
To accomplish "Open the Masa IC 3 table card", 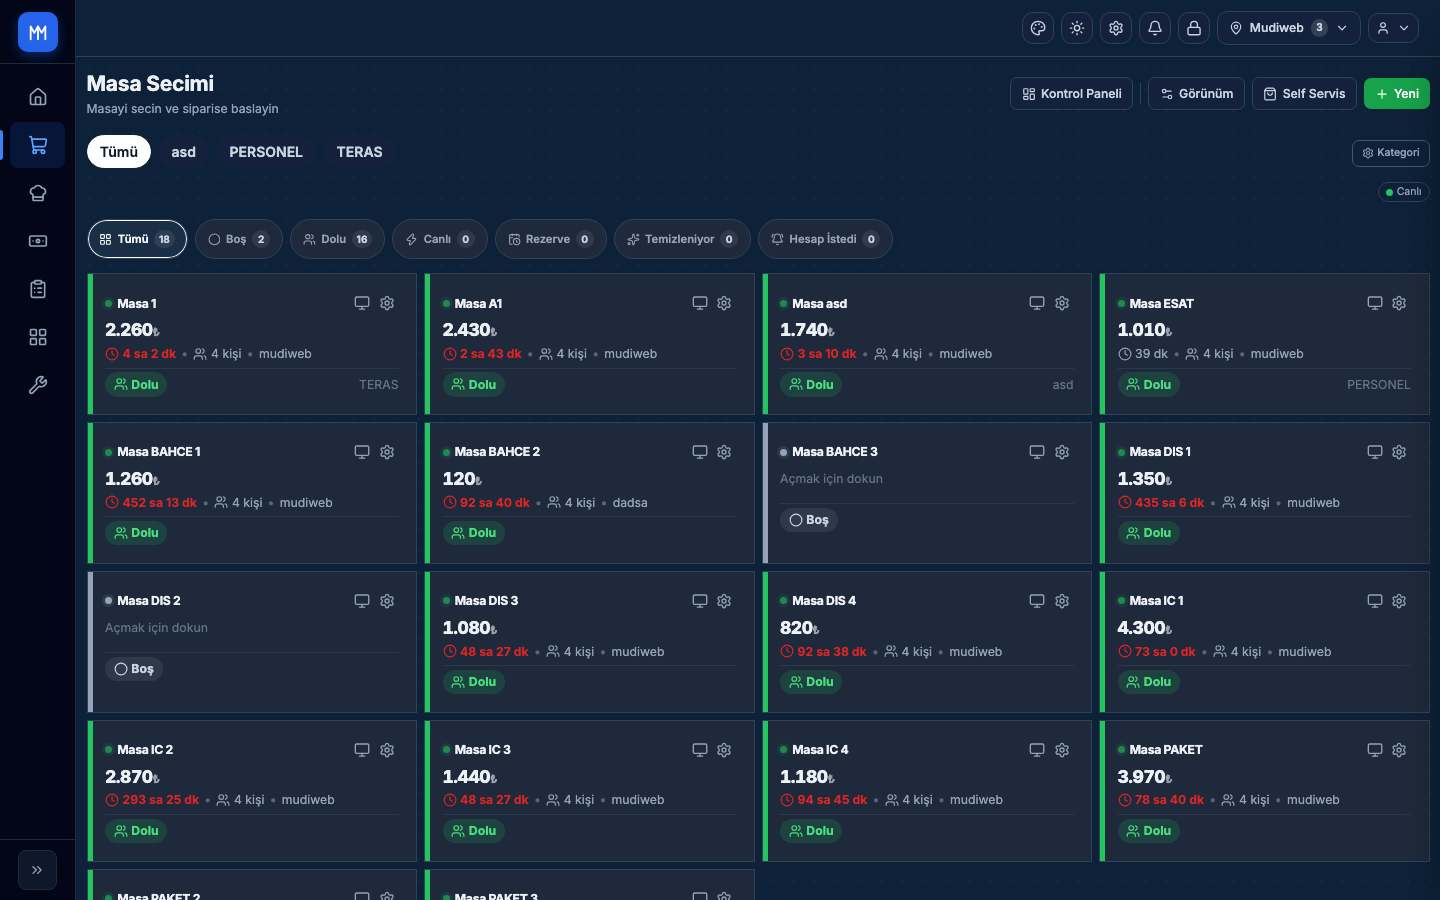I will point(590,791).
